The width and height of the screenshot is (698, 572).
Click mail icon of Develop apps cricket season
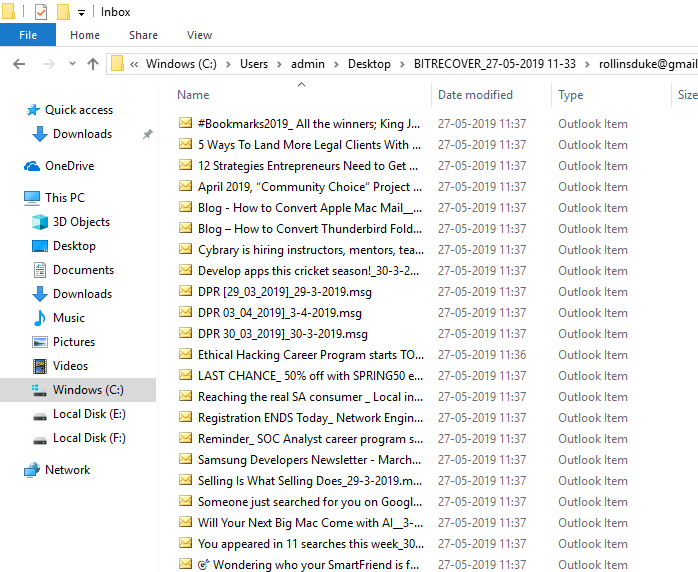tap(186, 269)
